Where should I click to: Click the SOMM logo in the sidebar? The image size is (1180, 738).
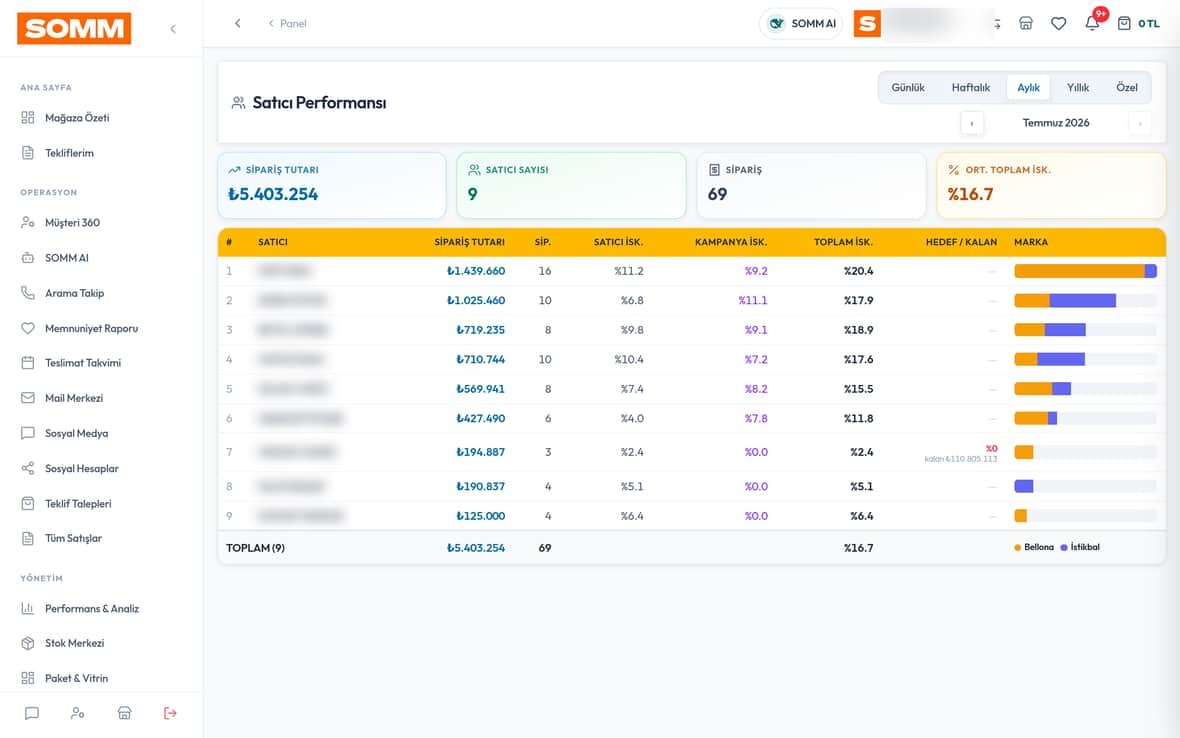(74, 29)
